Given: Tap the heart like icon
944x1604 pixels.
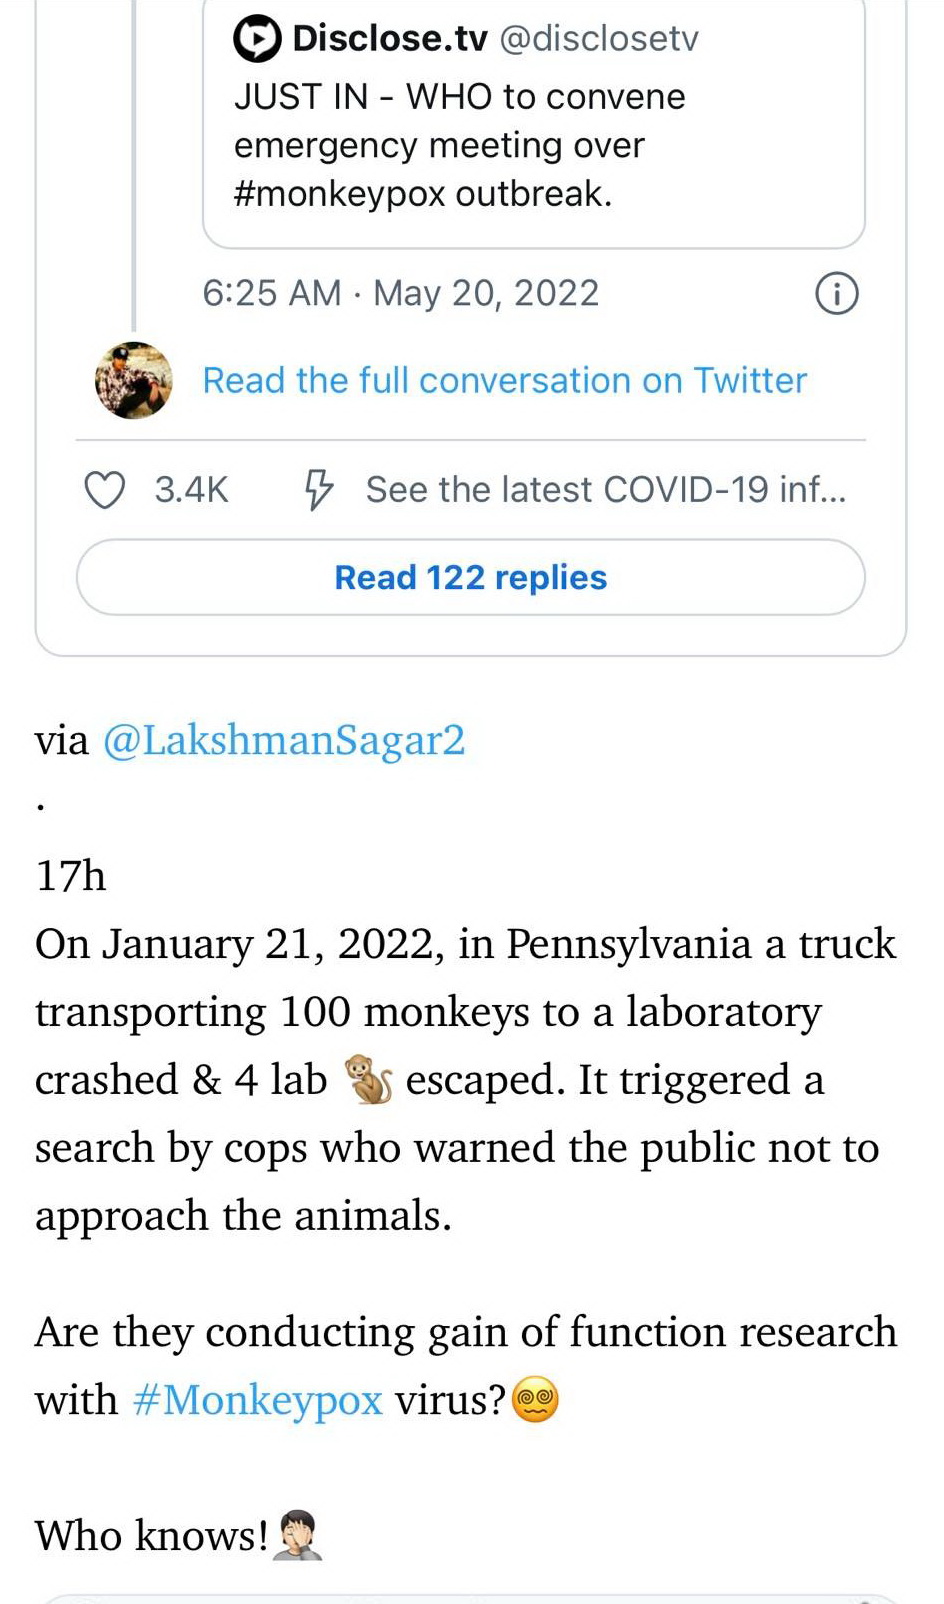Looking at the screenshot, I should tap(104, 490).
